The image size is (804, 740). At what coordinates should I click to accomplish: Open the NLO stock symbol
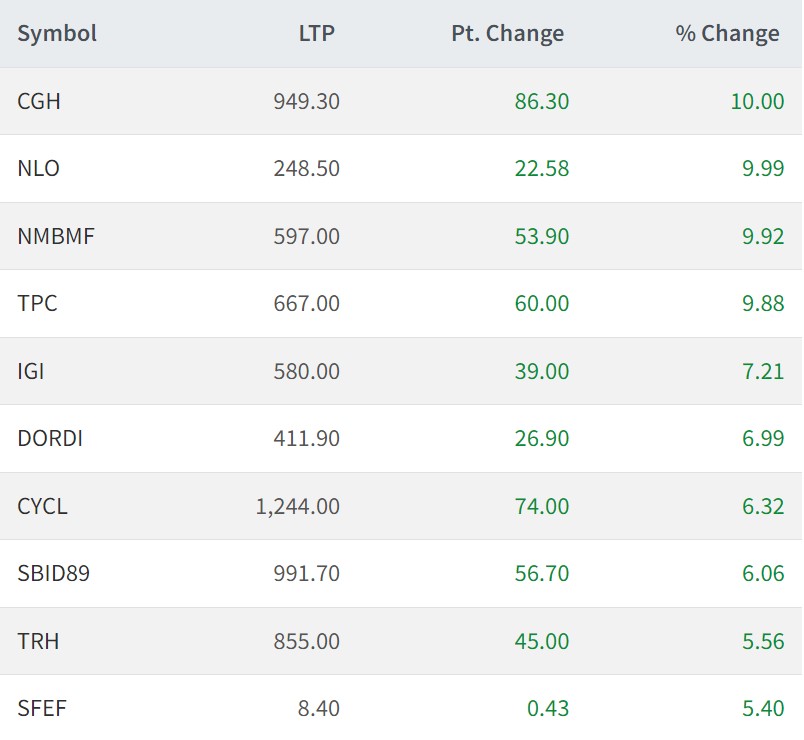point(38,168)
